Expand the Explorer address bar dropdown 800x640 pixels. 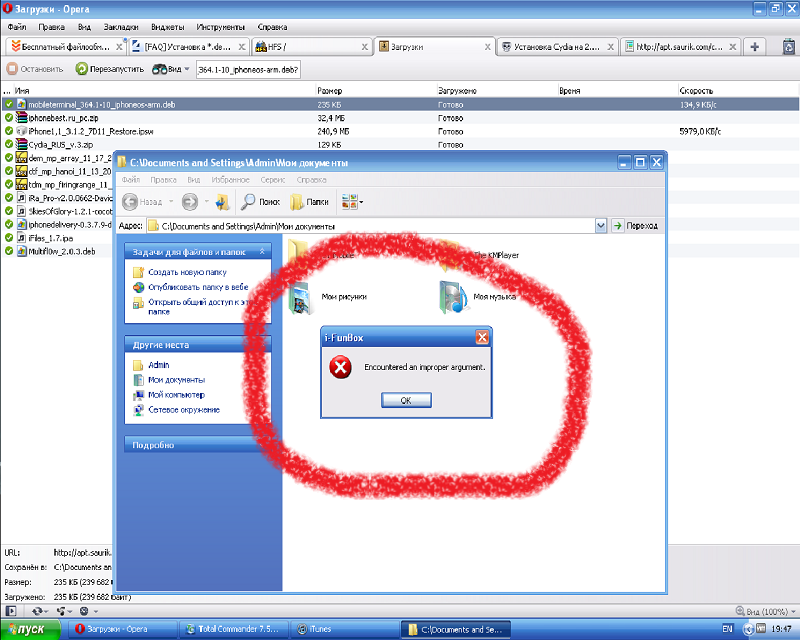point(600,226)
